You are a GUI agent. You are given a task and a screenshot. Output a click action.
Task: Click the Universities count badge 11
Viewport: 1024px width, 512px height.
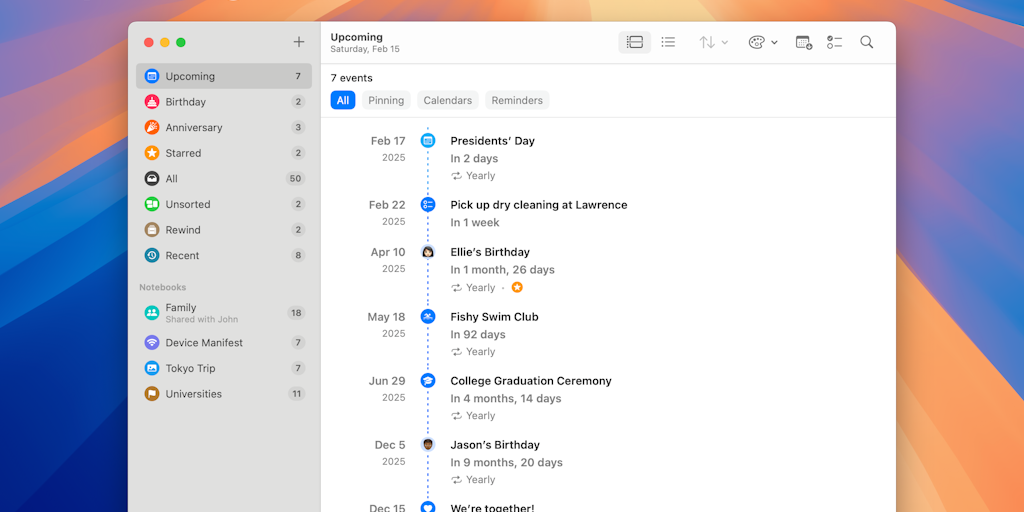296,394
